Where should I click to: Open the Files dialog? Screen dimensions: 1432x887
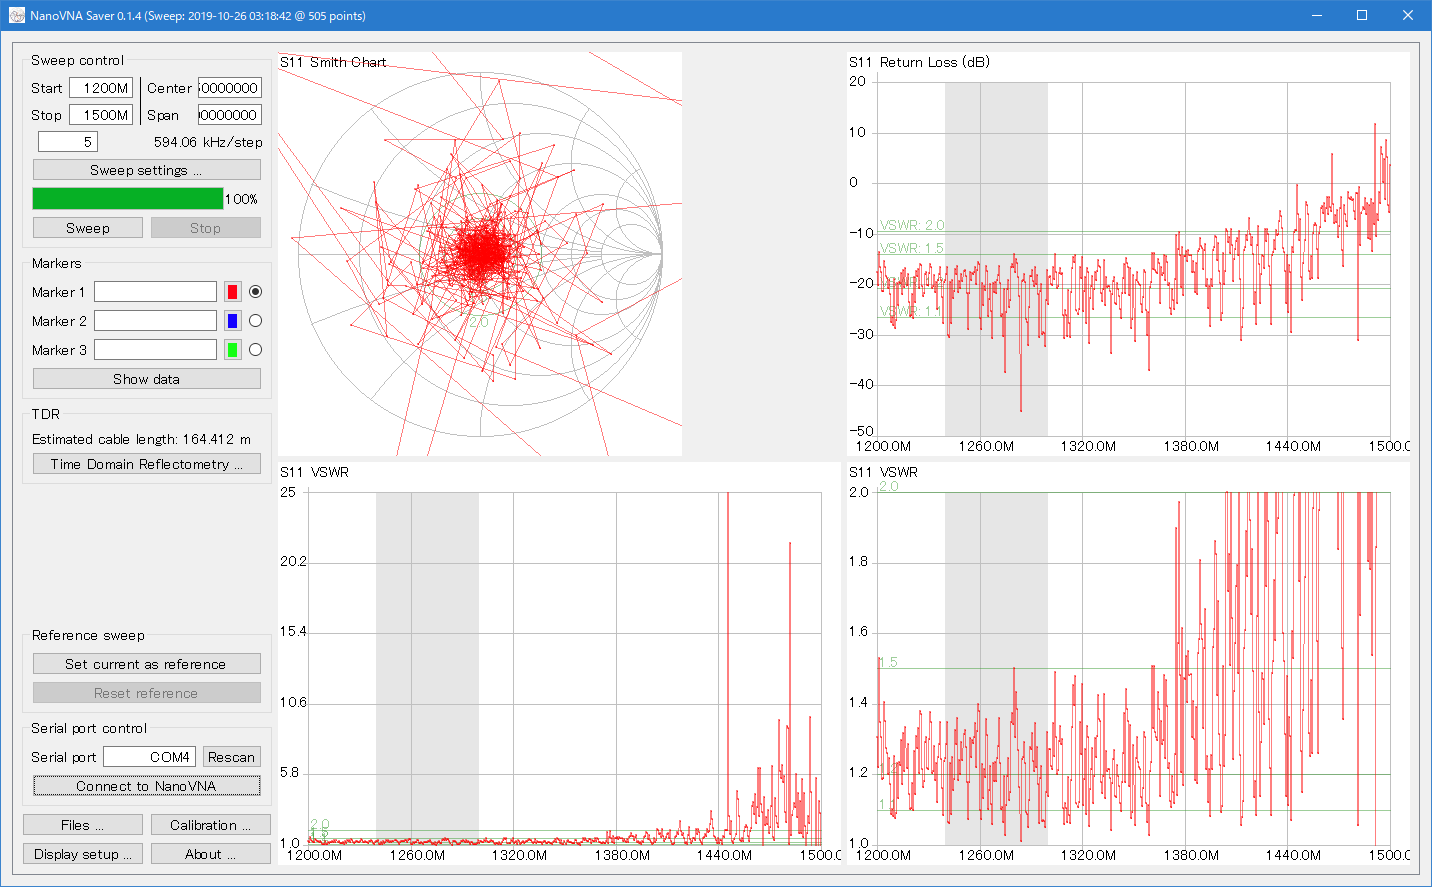tap(83, 825)
